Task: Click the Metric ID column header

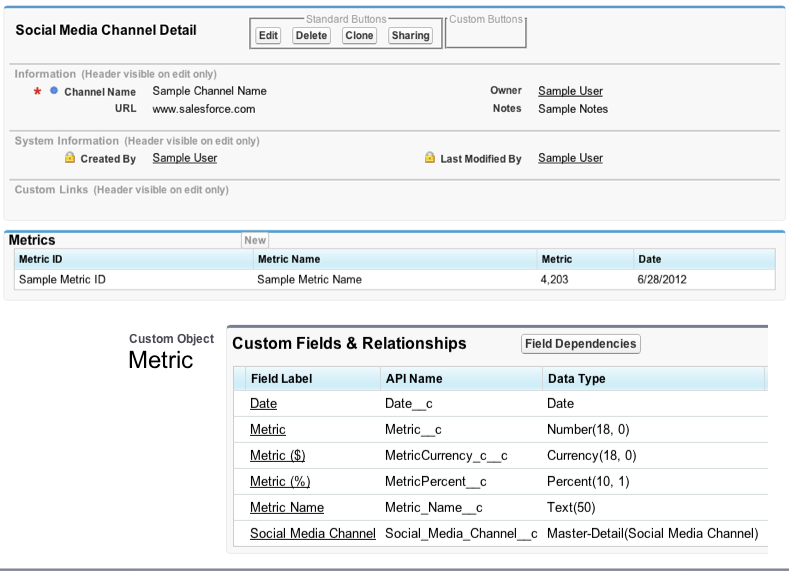Action: point(41,259)
